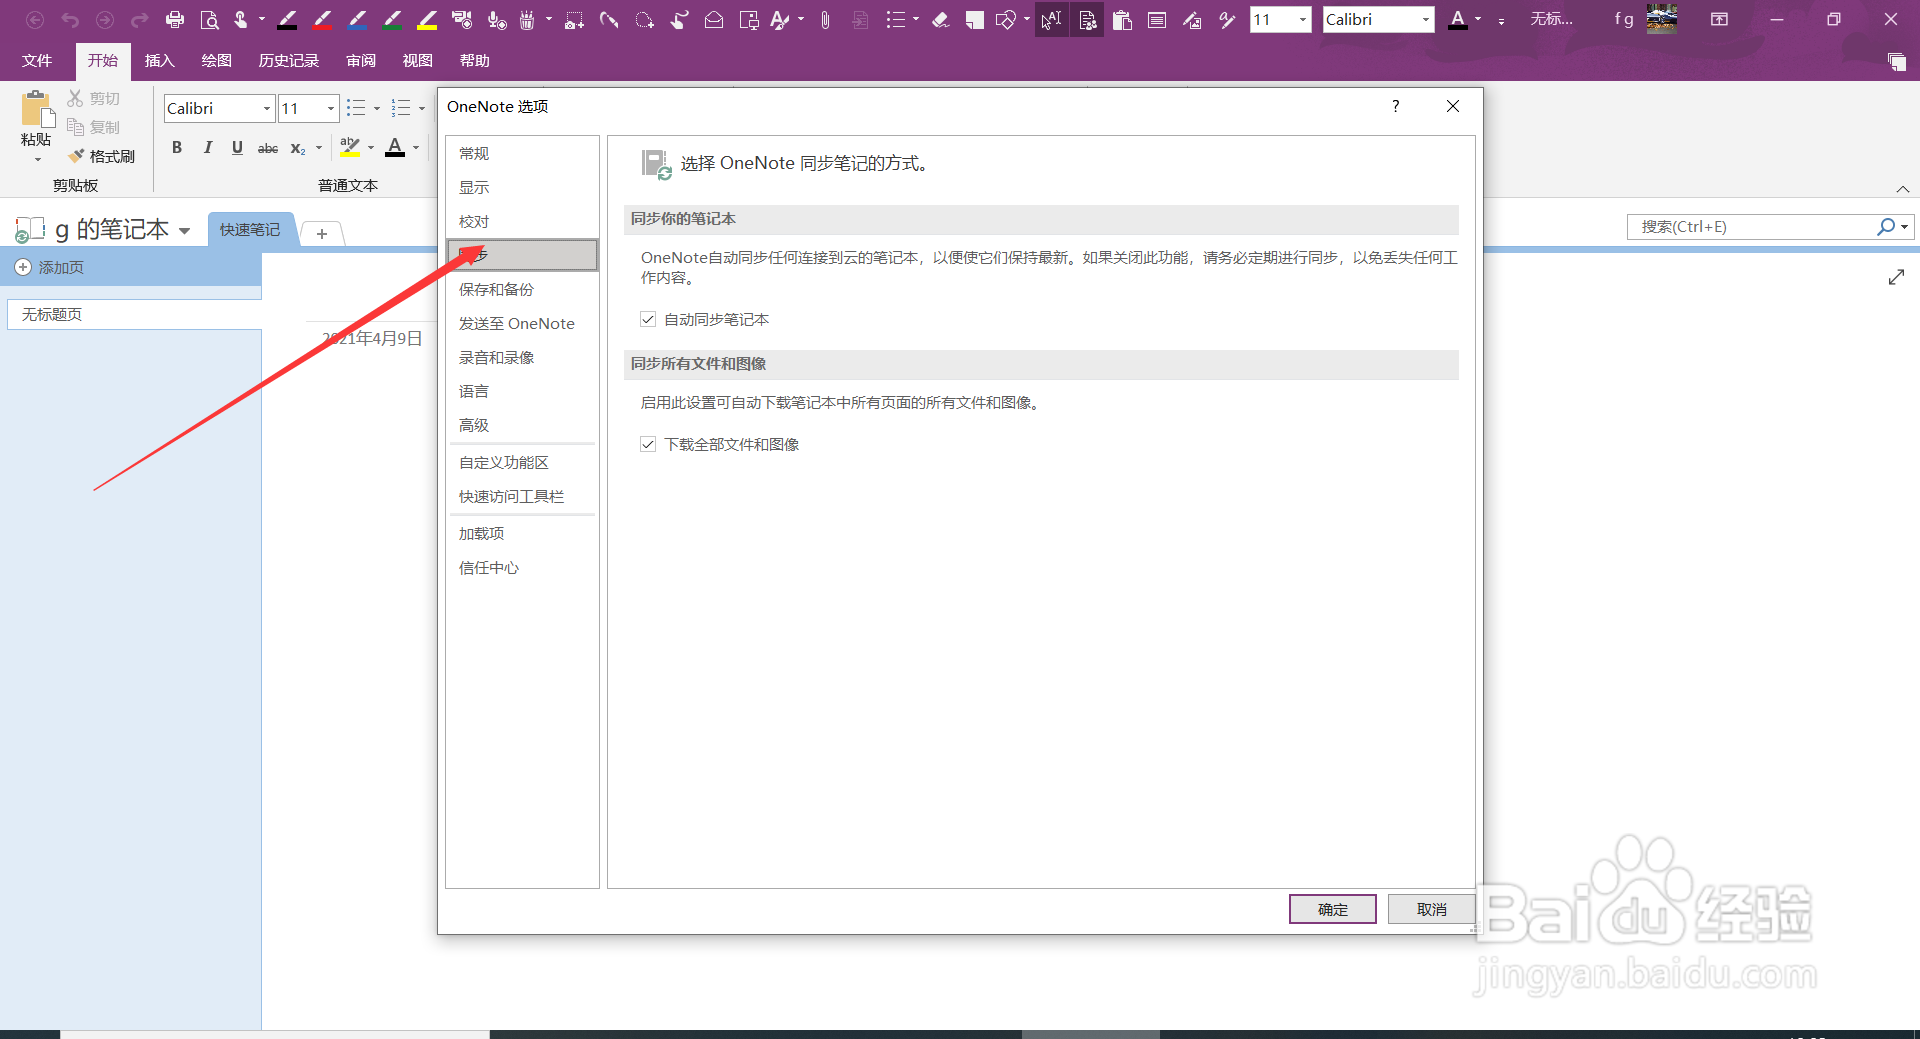Click the undo arrow in the title bar
The image size is (1920, 1039).
tap(70, 19)
